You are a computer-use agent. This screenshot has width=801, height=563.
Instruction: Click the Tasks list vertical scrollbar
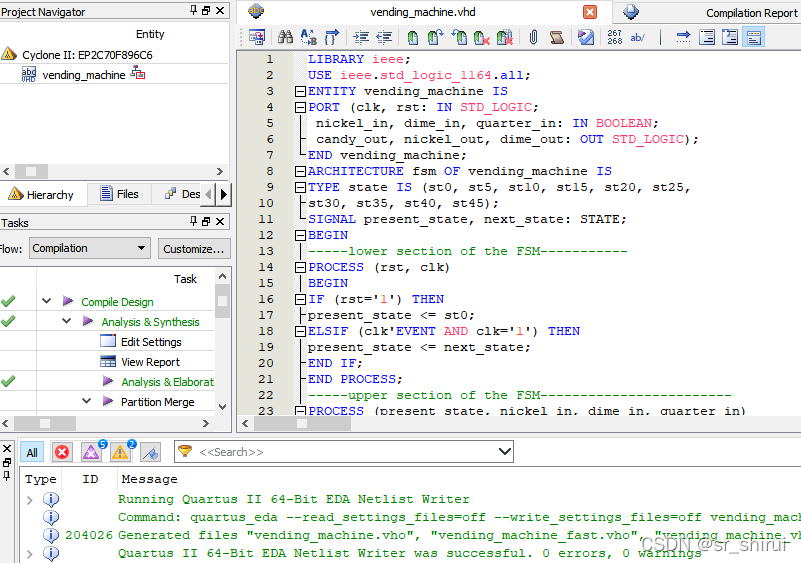pyautogui.click(x=222, y=342)
